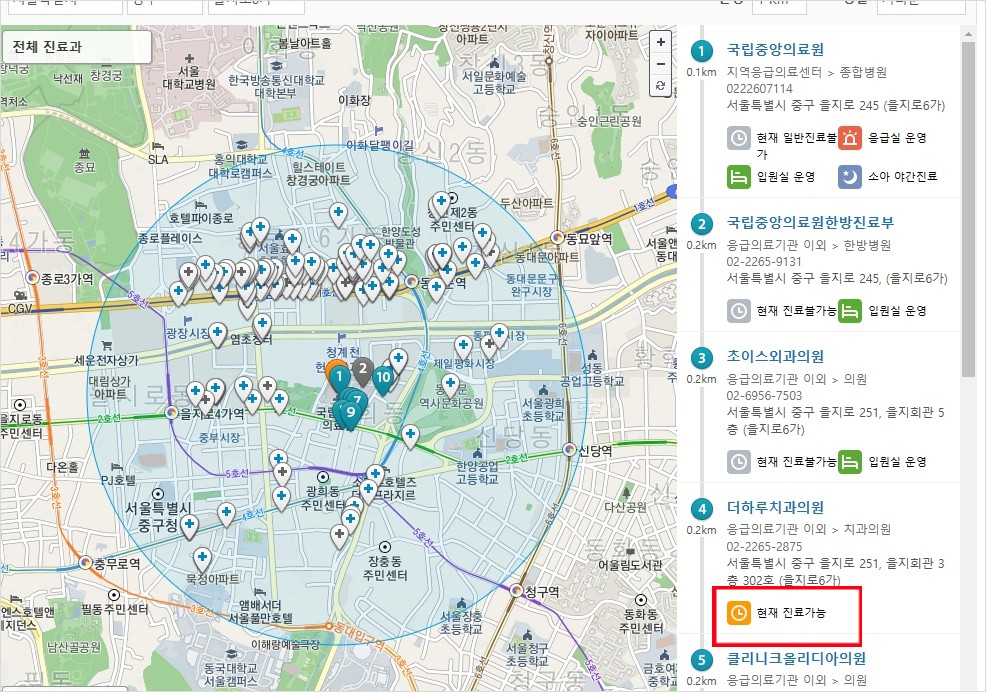Click the 청구역 subway station marker

click(x=516, y=590)
